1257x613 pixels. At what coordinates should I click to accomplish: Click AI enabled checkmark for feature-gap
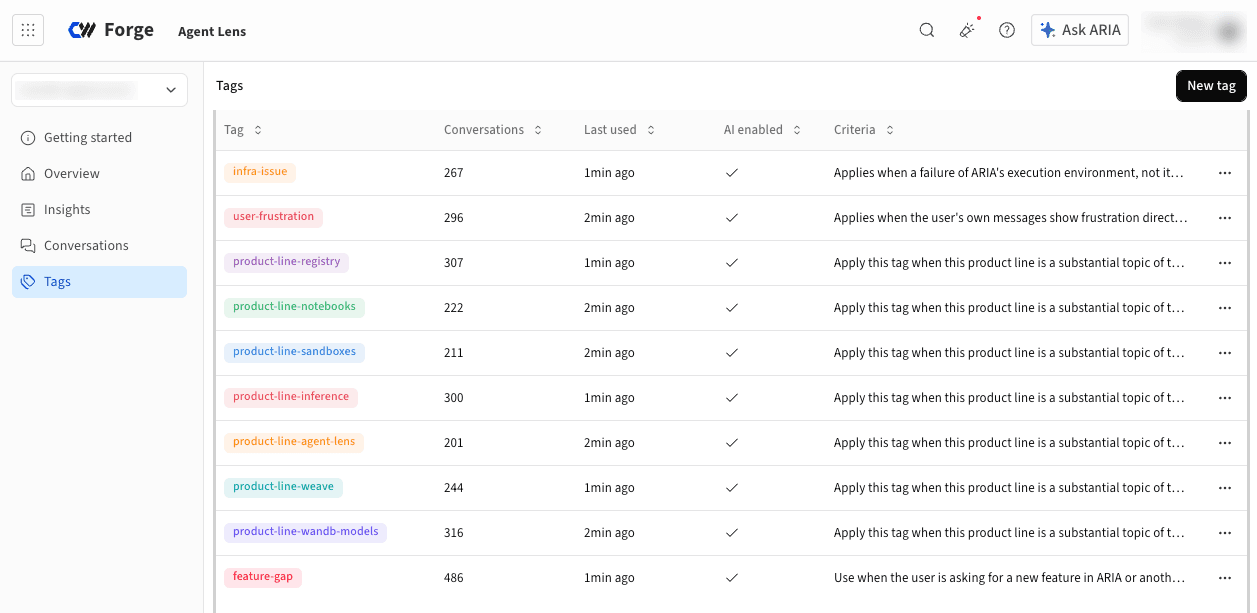tap(732, 578)
